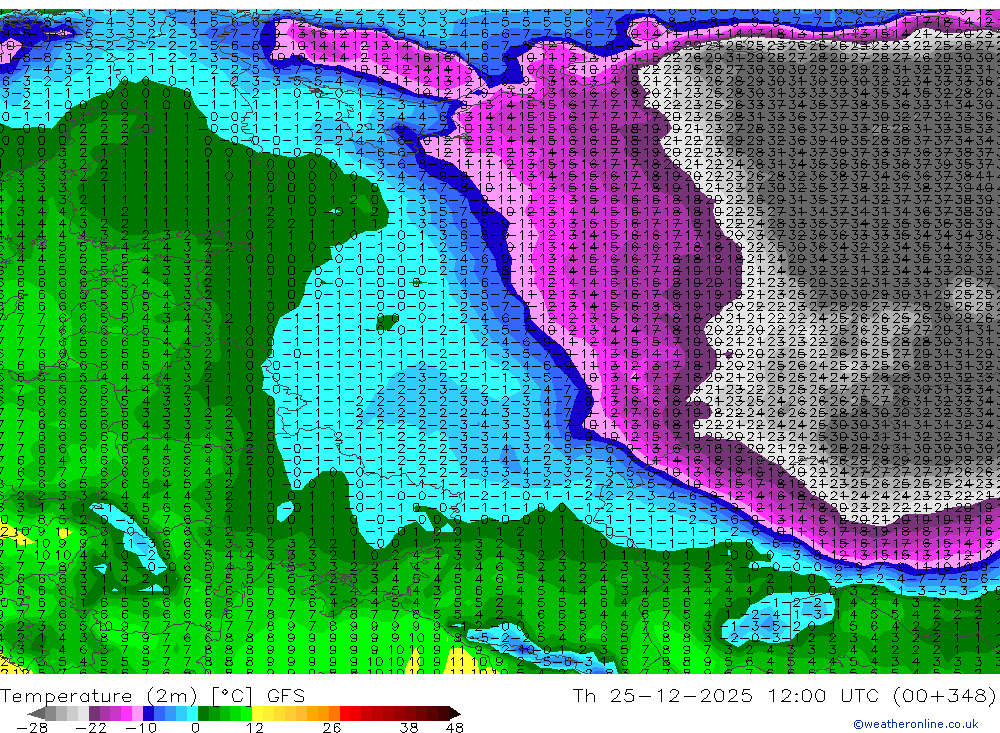Image resolution: width=1000 pixels, height=733 pixels.
Task: Click the bright yellow swatch above 12
Action: (x=258, y=713)
